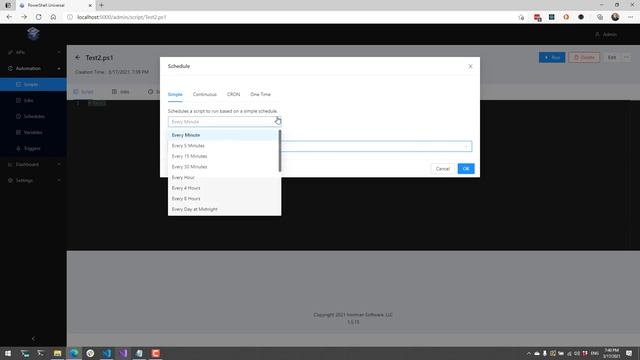The height and width of the screenshot is (360, 640).
Task: Collapse the Automation sidebar section
Action: point(33,69)
